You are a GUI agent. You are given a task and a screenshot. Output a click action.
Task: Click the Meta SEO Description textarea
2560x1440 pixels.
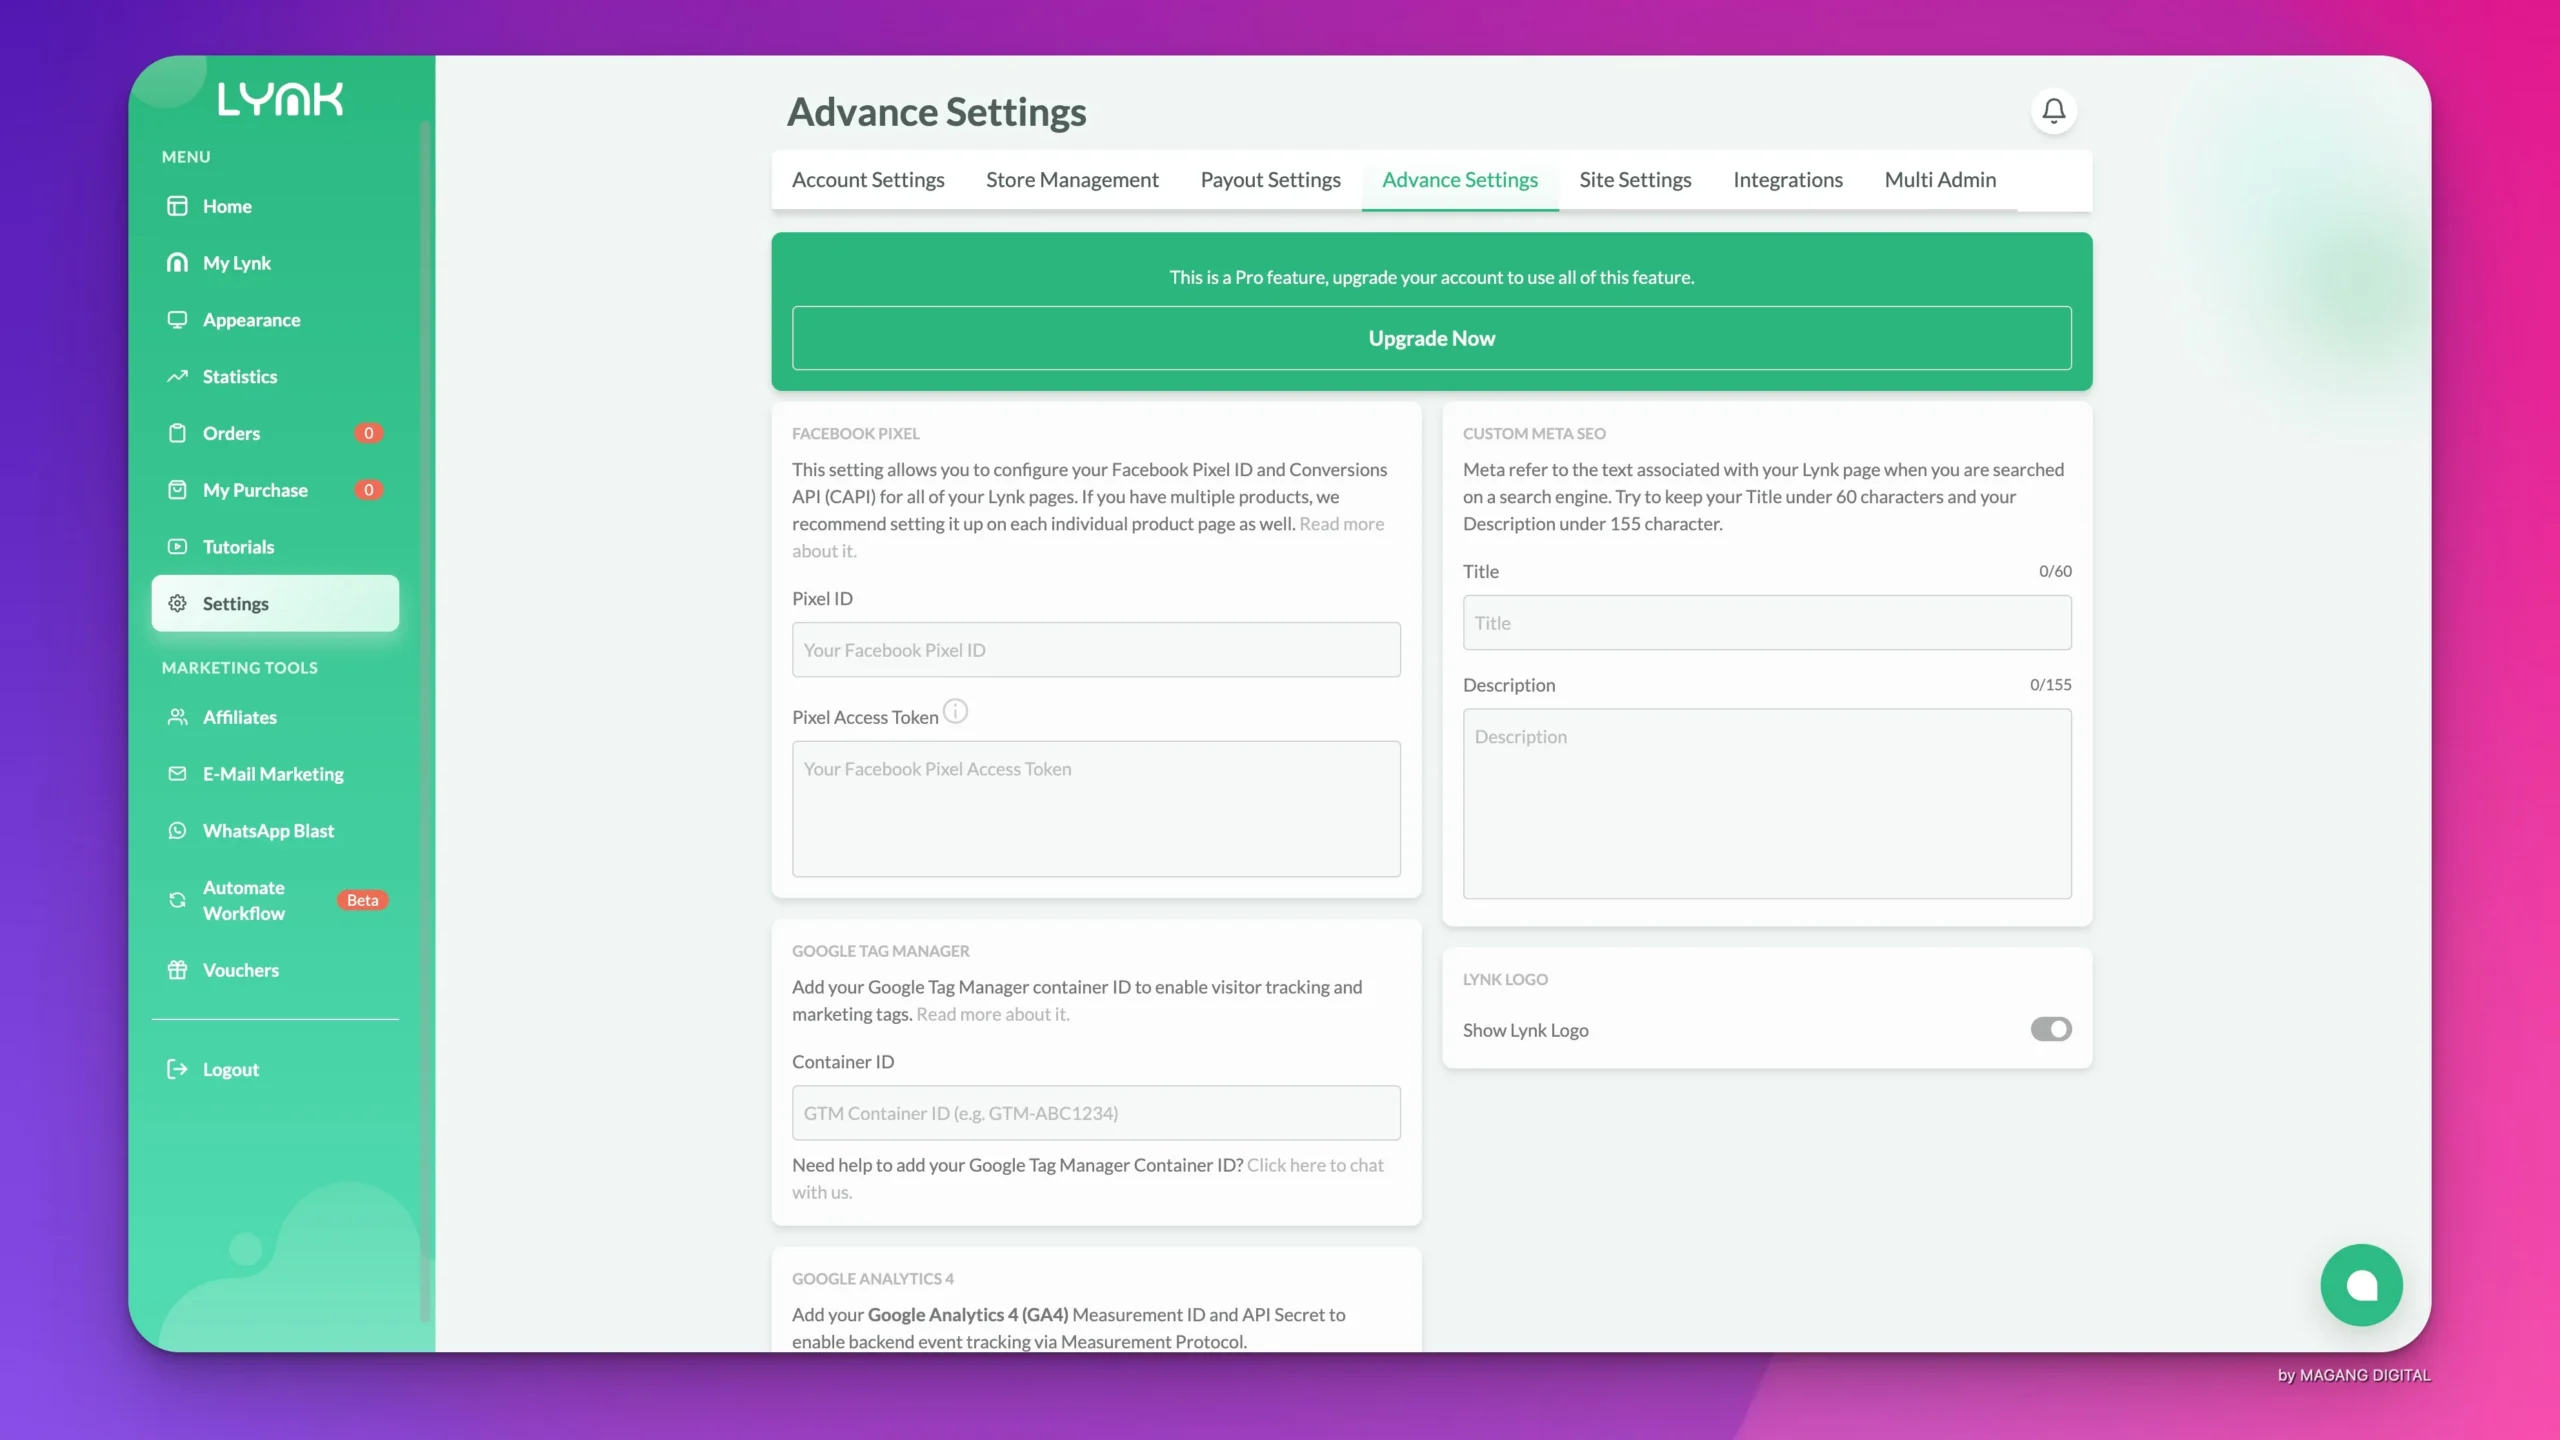pos(1766,803)
